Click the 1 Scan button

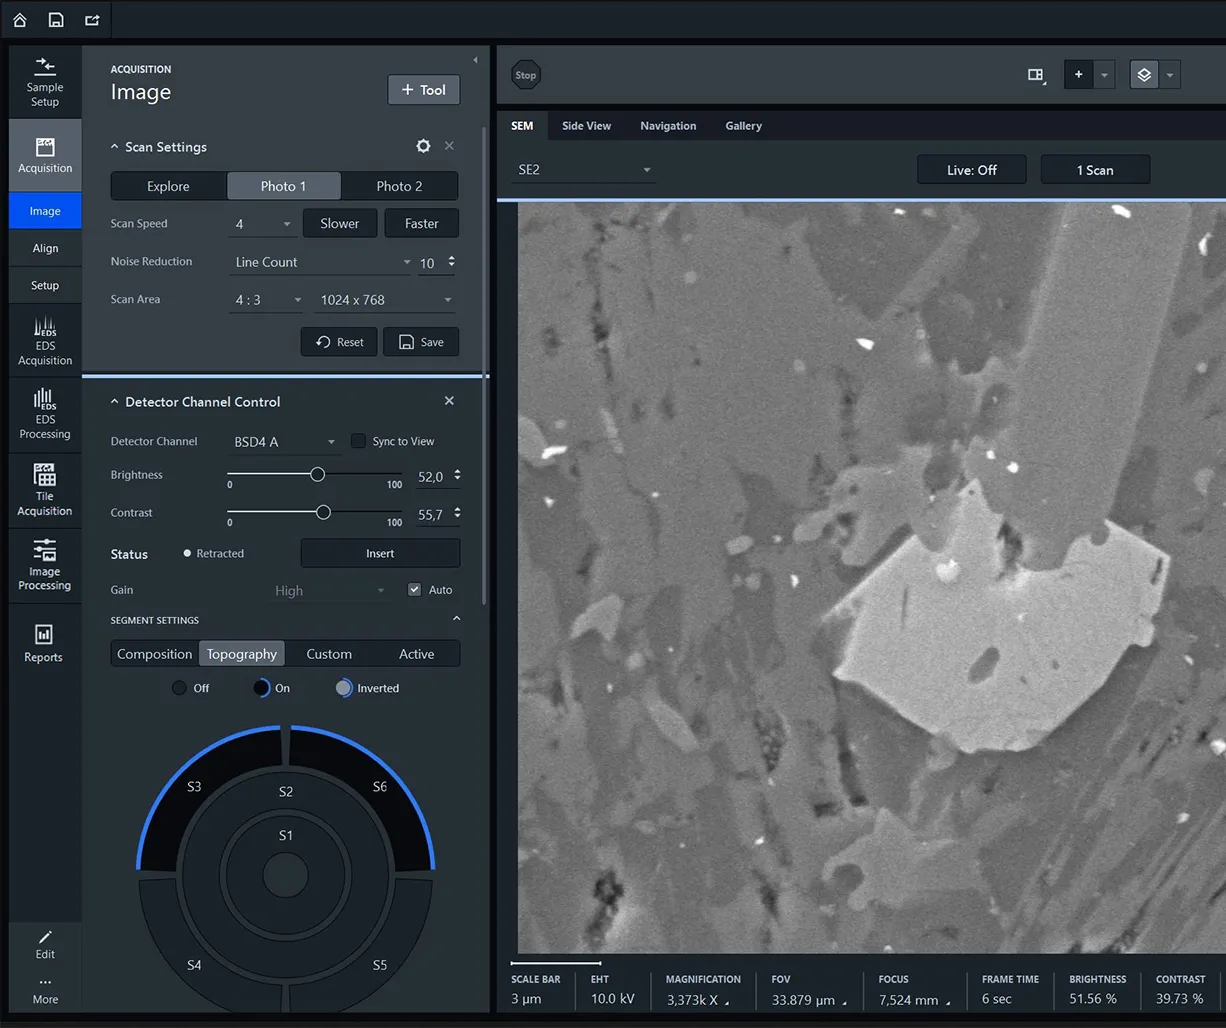coord(1095,170)
